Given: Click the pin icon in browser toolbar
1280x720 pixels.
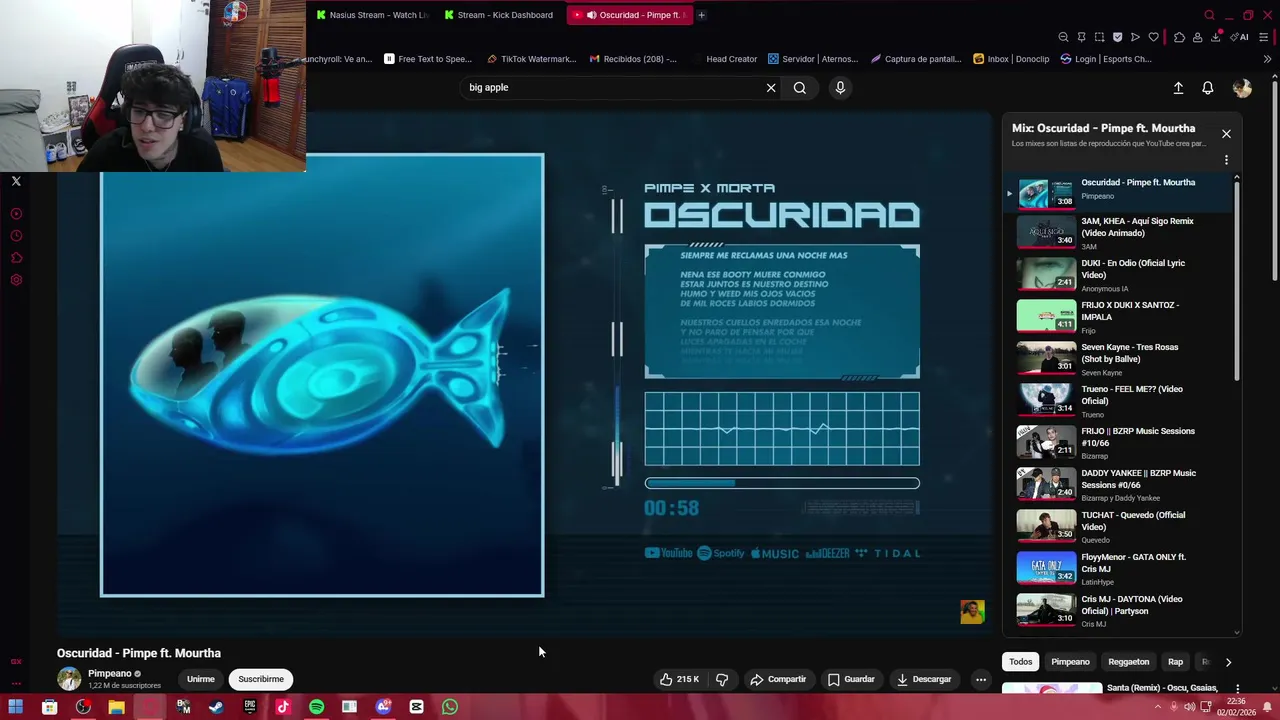Looking at the screenshot, I should tap(1081, 37).
